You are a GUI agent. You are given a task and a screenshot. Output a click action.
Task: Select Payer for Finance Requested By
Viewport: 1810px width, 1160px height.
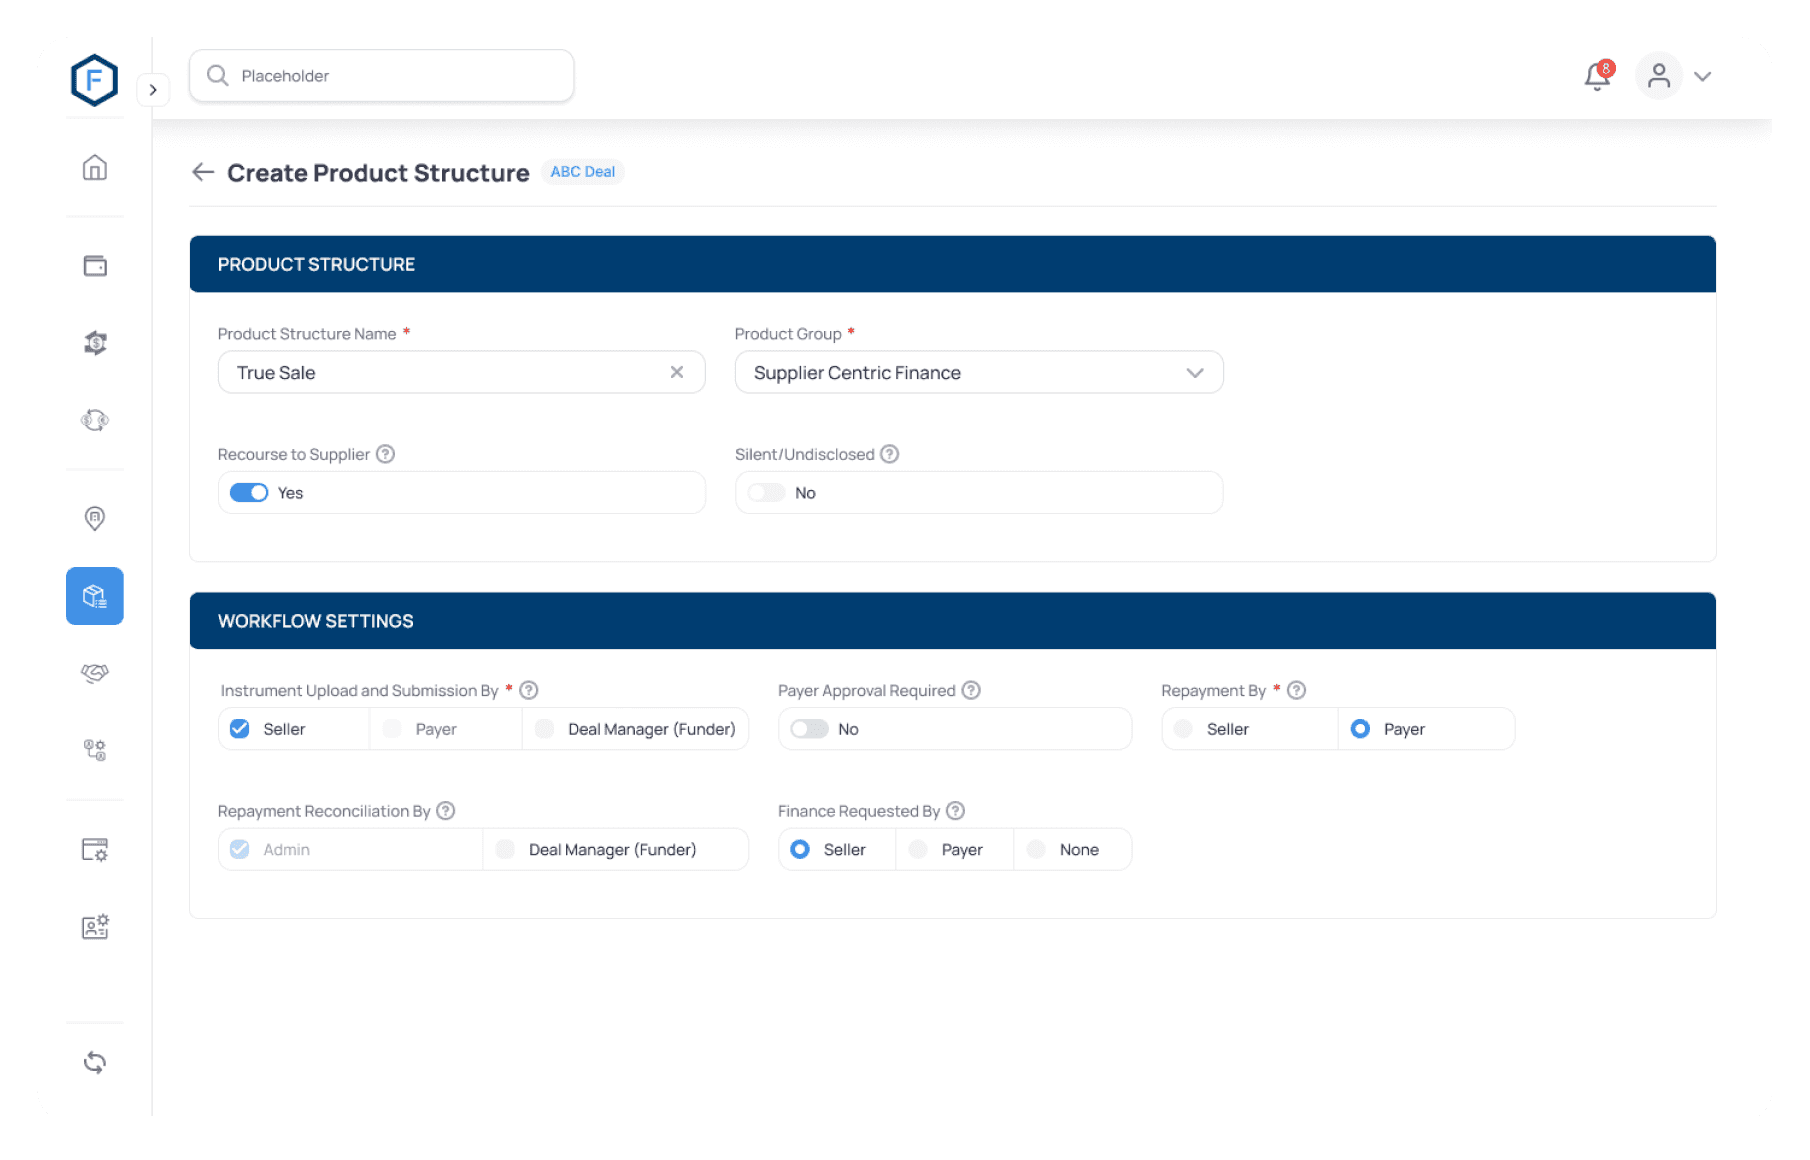click(918, 849)
